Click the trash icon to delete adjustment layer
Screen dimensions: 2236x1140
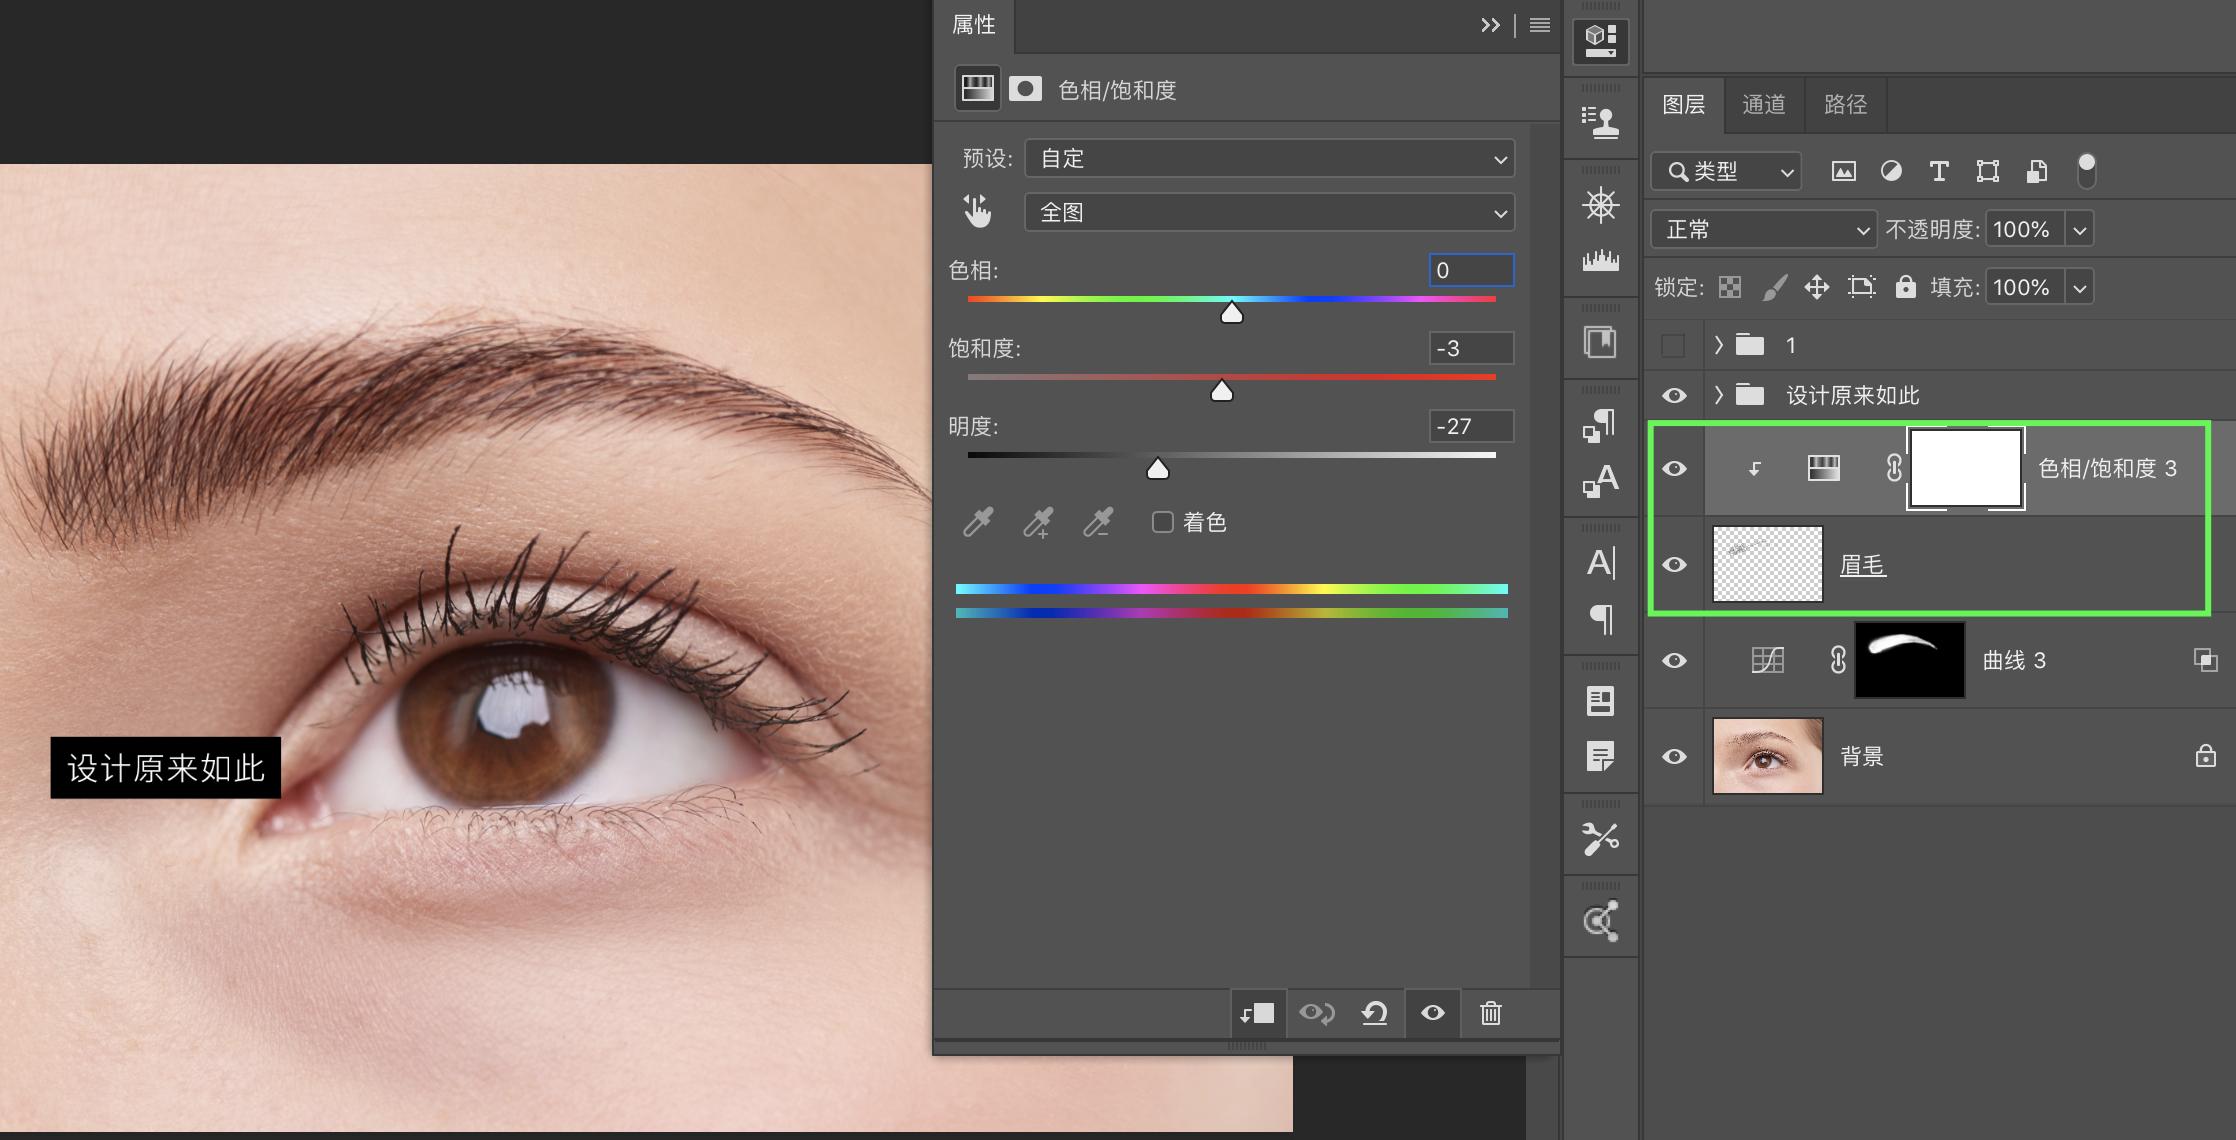(x=1490, y=1013)
